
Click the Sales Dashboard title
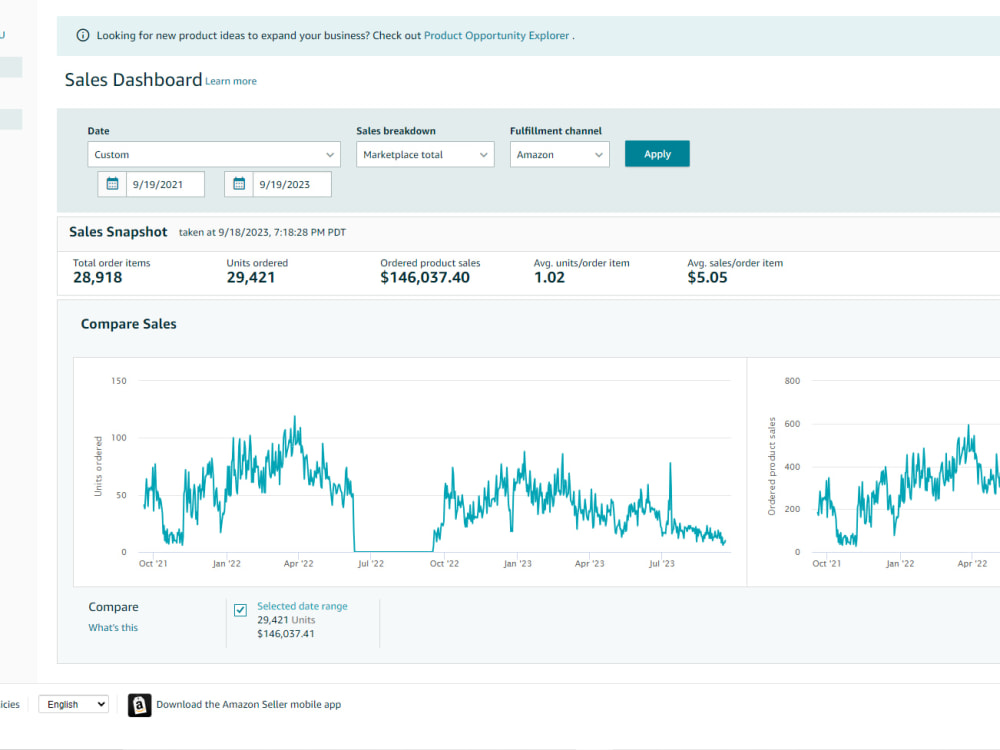(133, 80)
